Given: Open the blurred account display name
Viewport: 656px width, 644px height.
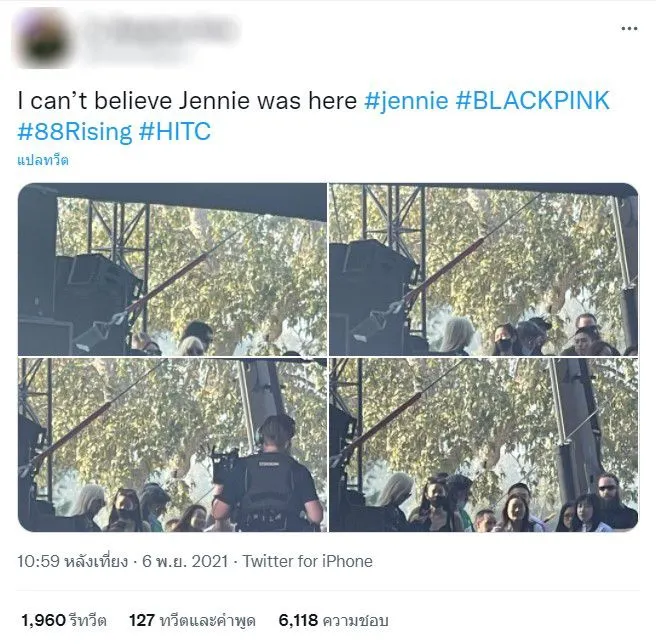Looking at the screenshot, I should click(x=161, y=29).
